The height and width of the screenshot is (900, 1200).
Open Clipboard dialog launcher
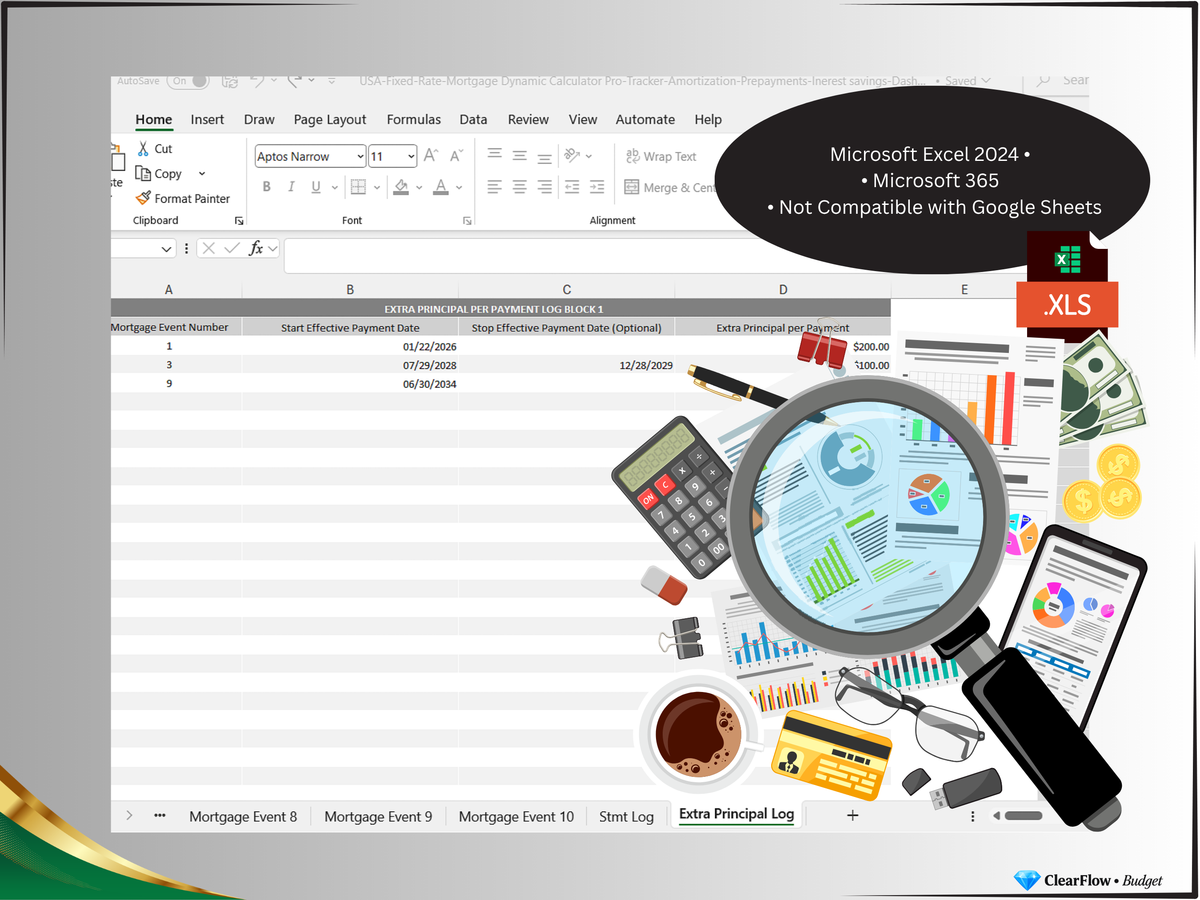coord(238,220)
